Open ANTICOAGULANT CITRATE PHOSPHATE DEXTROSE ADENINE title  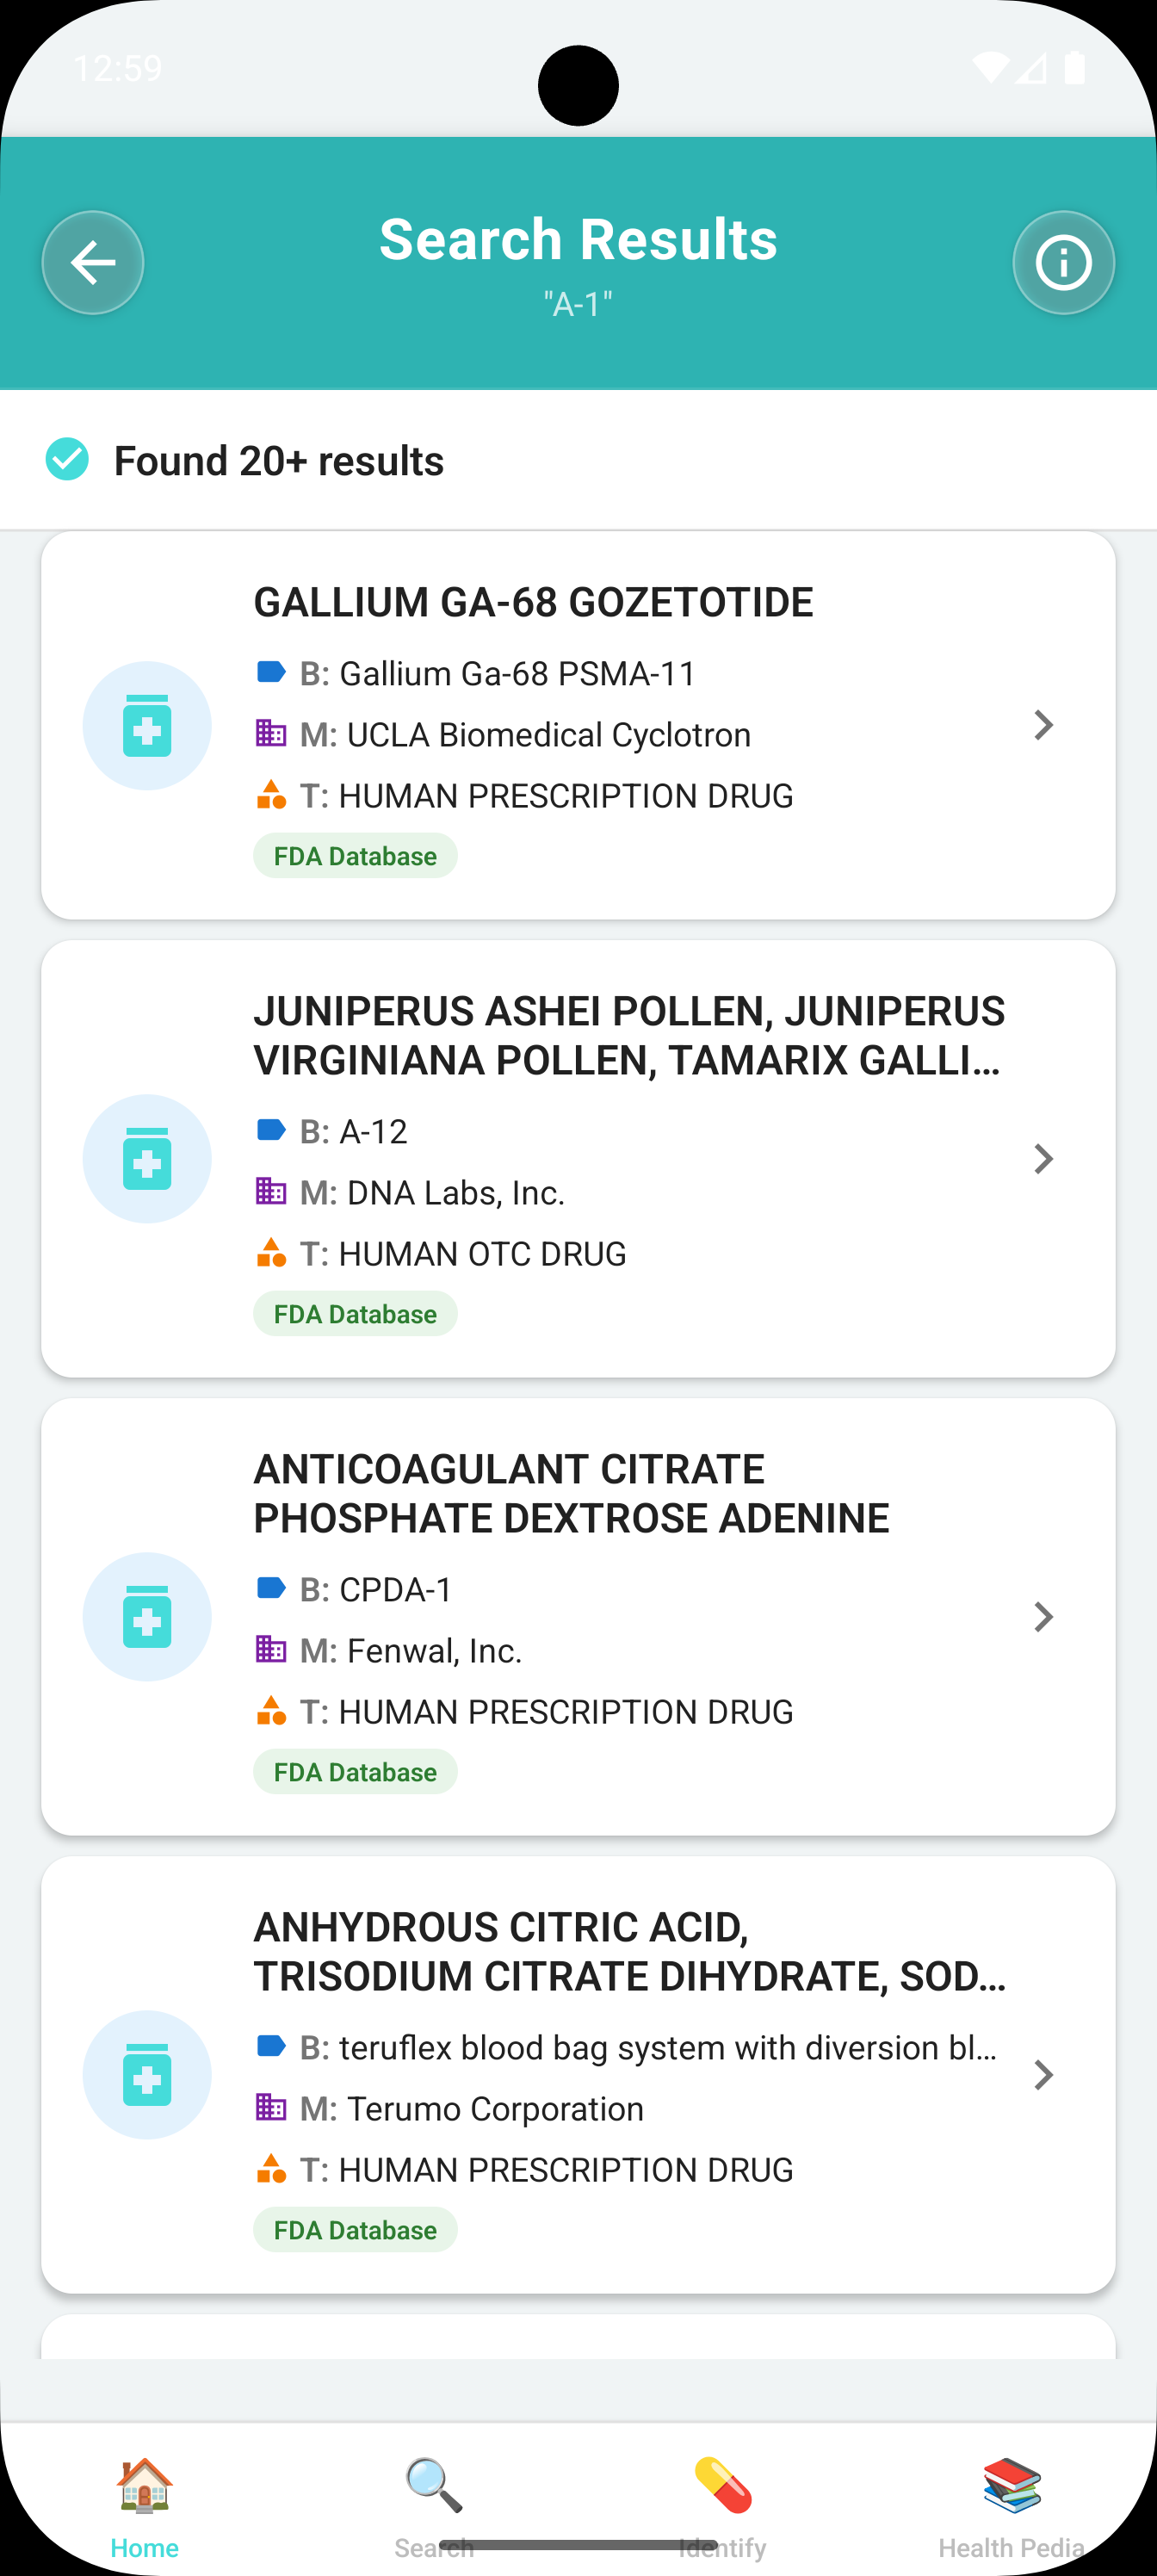pyautogui.click(x=570, y=1494)
